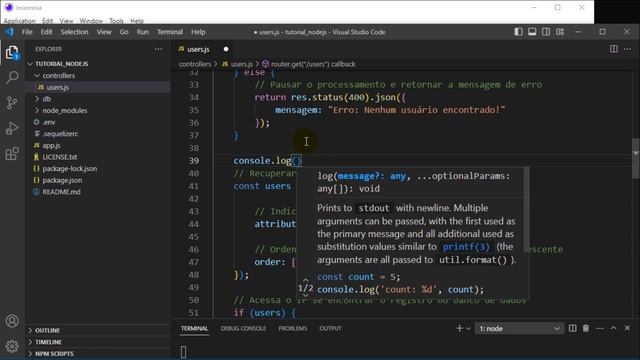Open the new terminal launch profile arrow

pyautogui.click(x=468, y=329)
